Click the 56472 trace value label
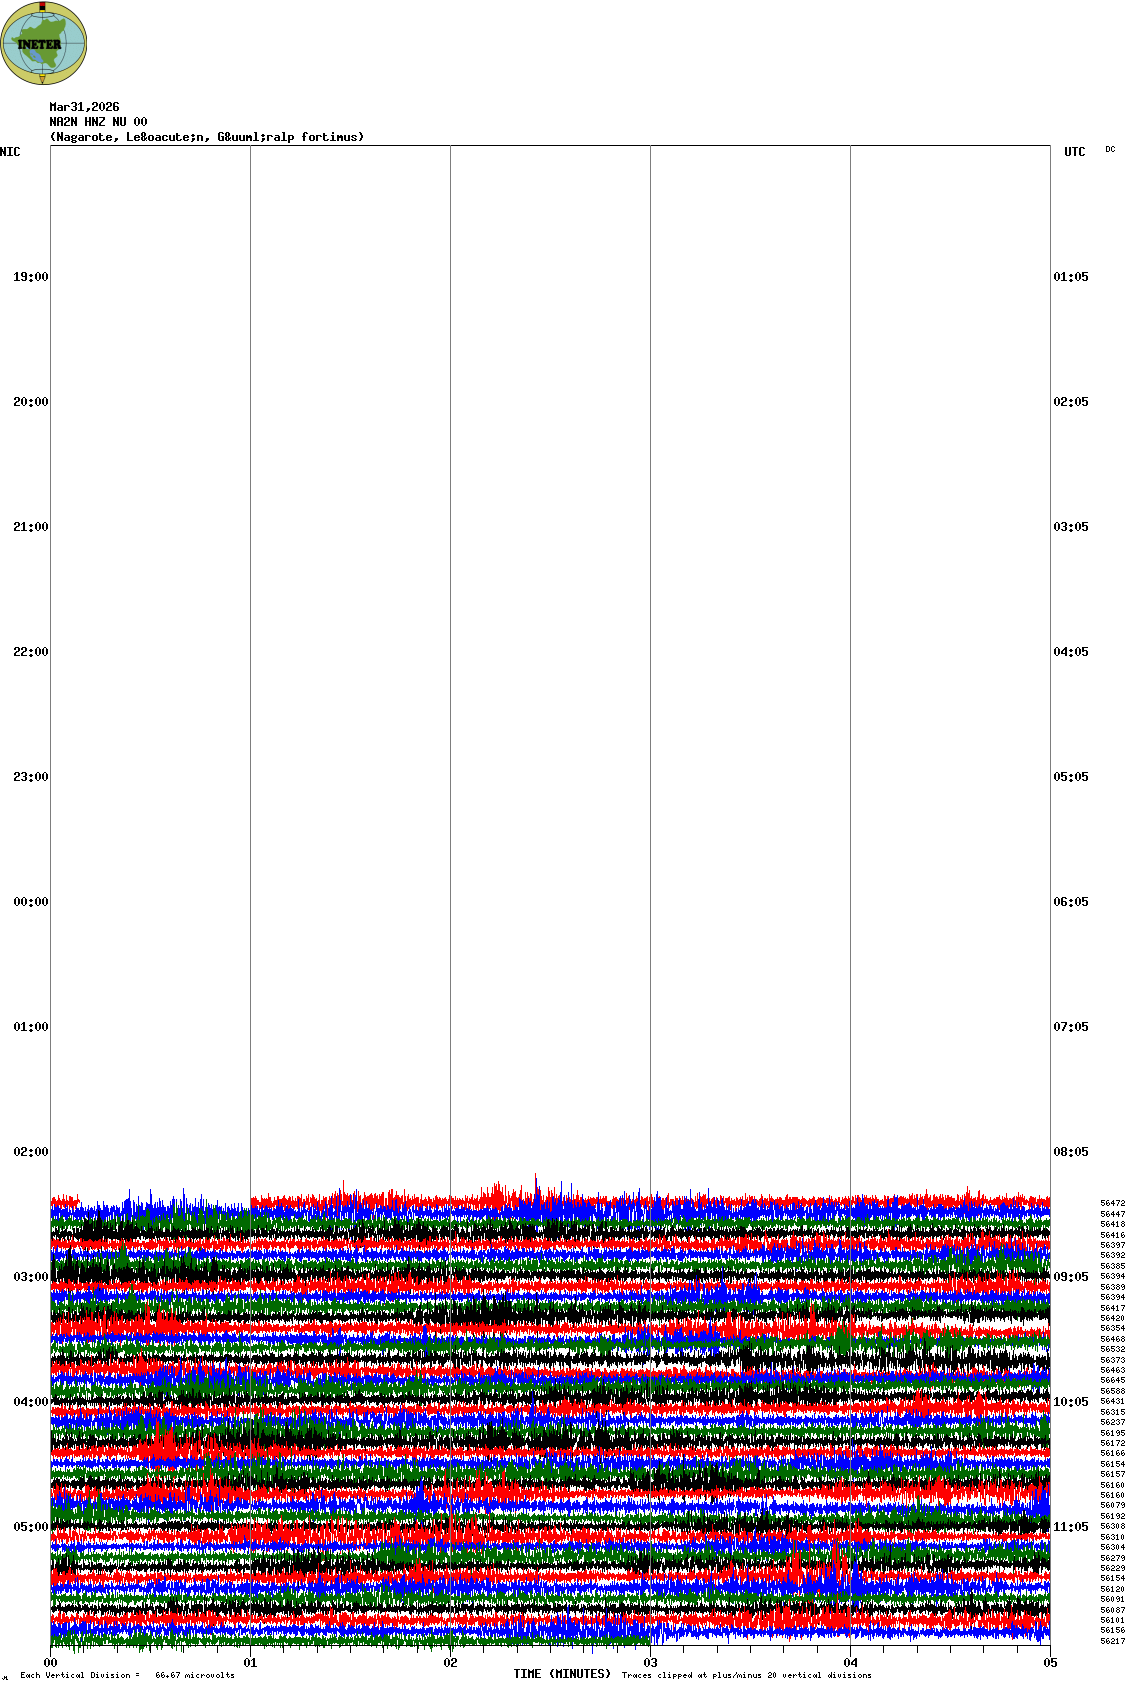1130x1689 pixels. click(x=1112, y=1204)
